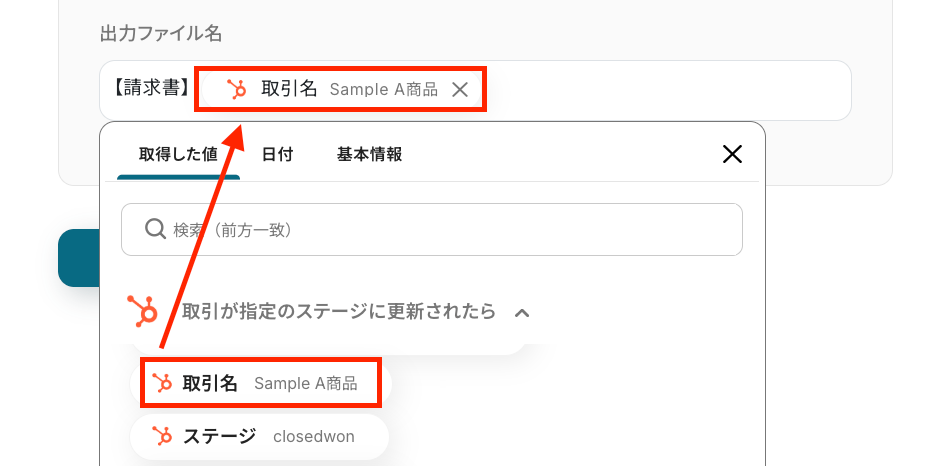This screenshot has height=466, width=930.
Task: Click the HubSpot icon inside the filename chip
Action: coord(237,90)
